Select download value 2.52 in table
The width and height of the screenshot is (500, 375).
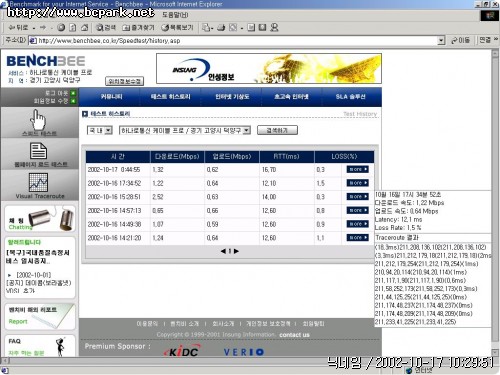[x=158, y=197]
